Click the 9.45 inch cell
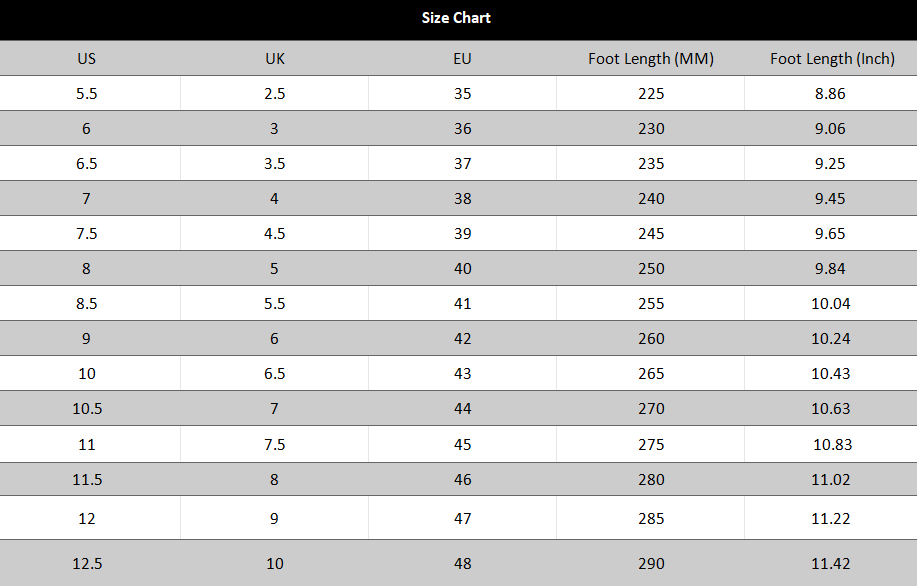This screenshot has height=586, width=917. [830, 198]
